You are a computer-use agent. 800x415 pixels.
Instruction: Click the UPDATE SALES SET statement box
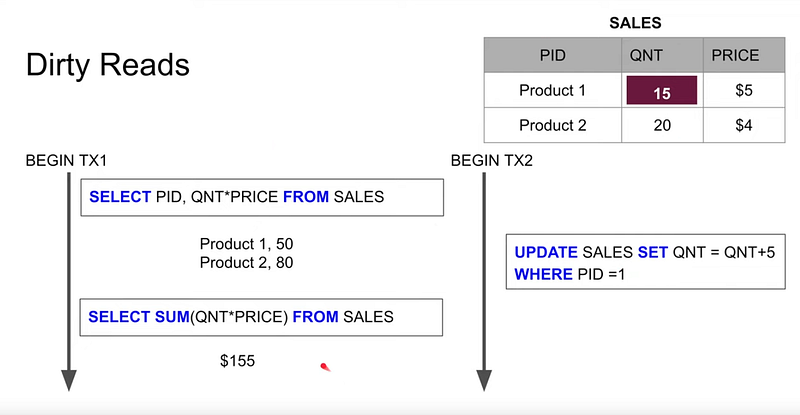click(645, 262)
